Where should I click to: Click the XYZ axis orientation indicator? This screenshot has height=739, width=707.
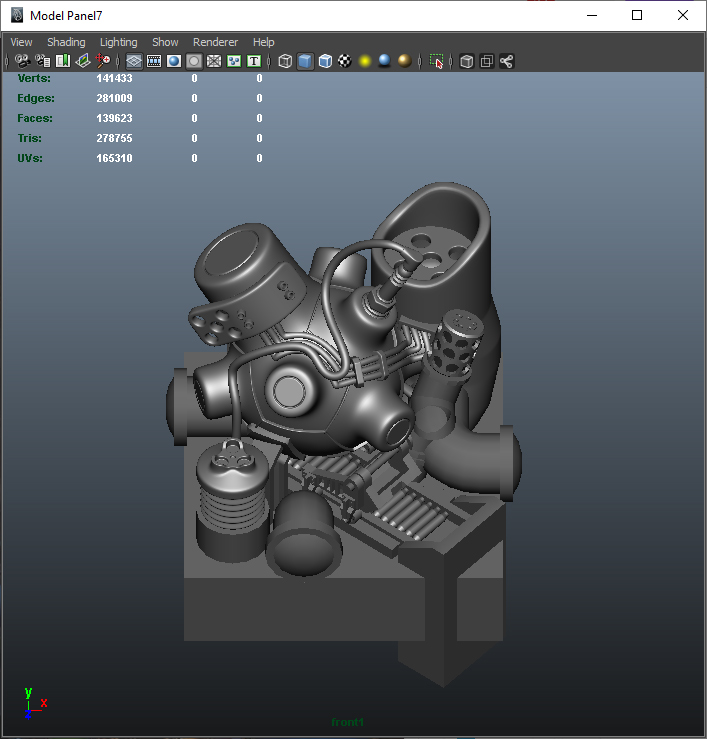click(35, 703)
